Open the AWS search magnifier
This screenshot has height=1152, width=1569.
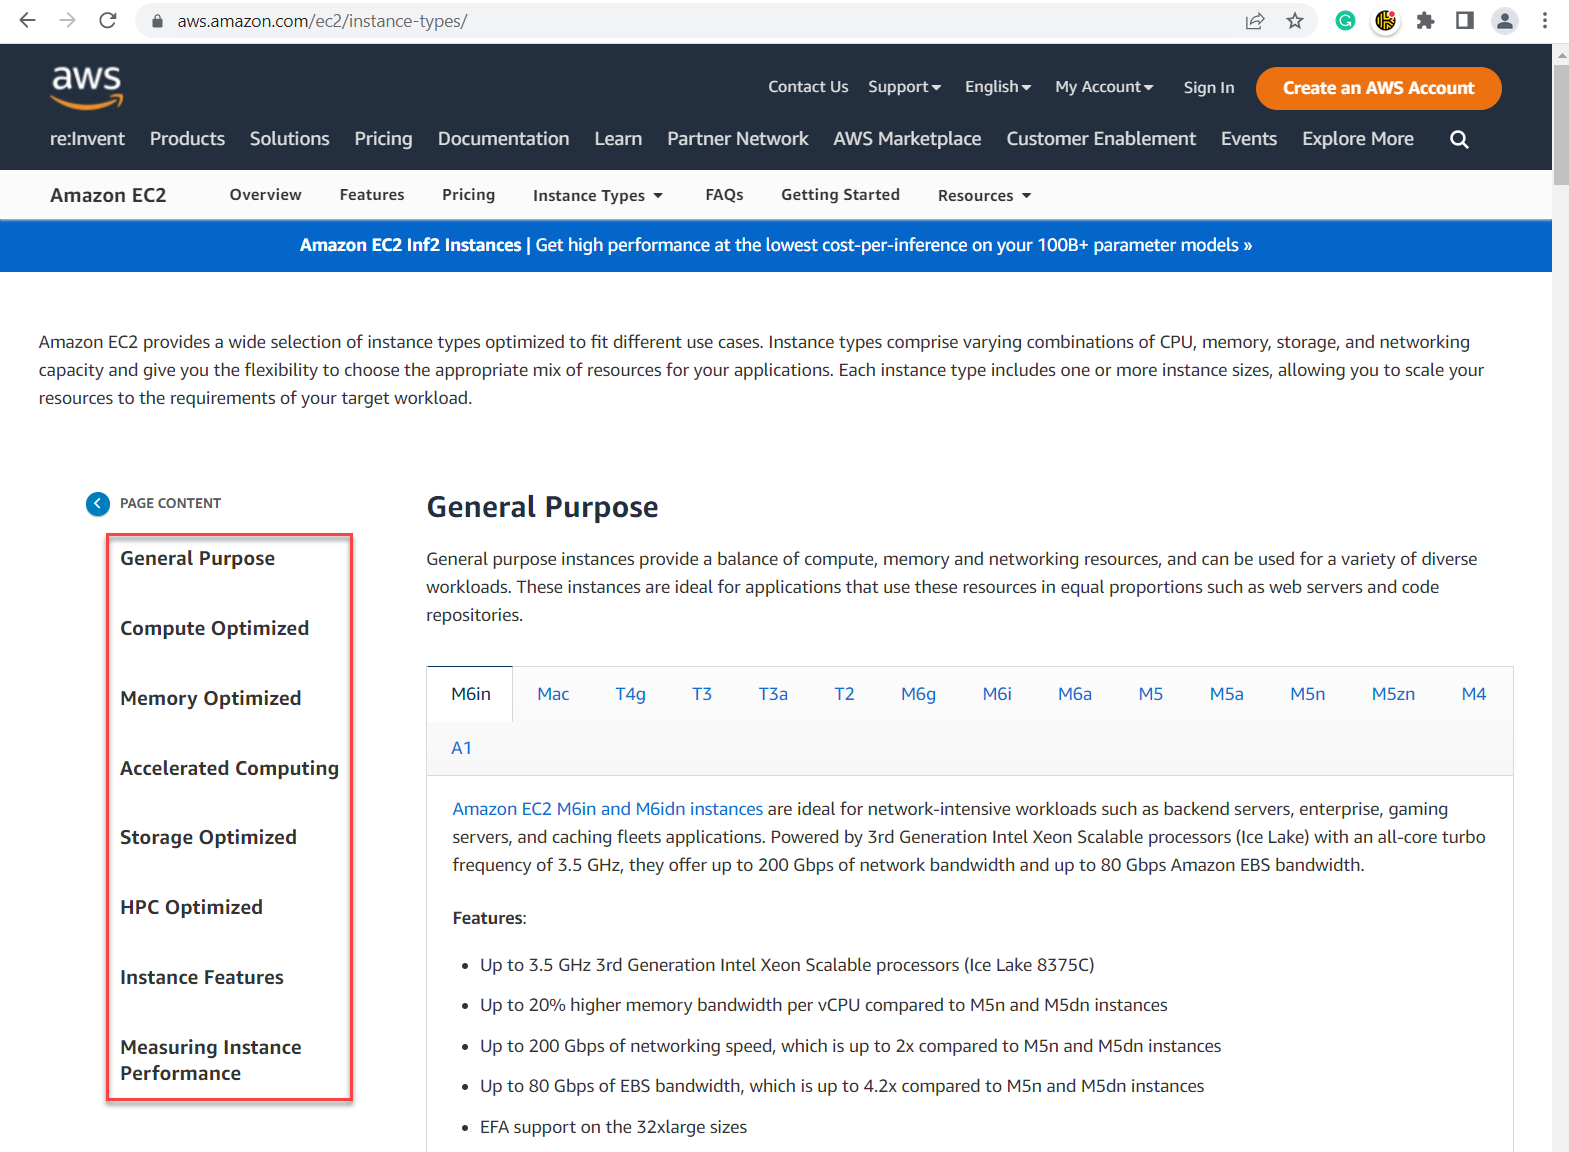click(1459, 139)
